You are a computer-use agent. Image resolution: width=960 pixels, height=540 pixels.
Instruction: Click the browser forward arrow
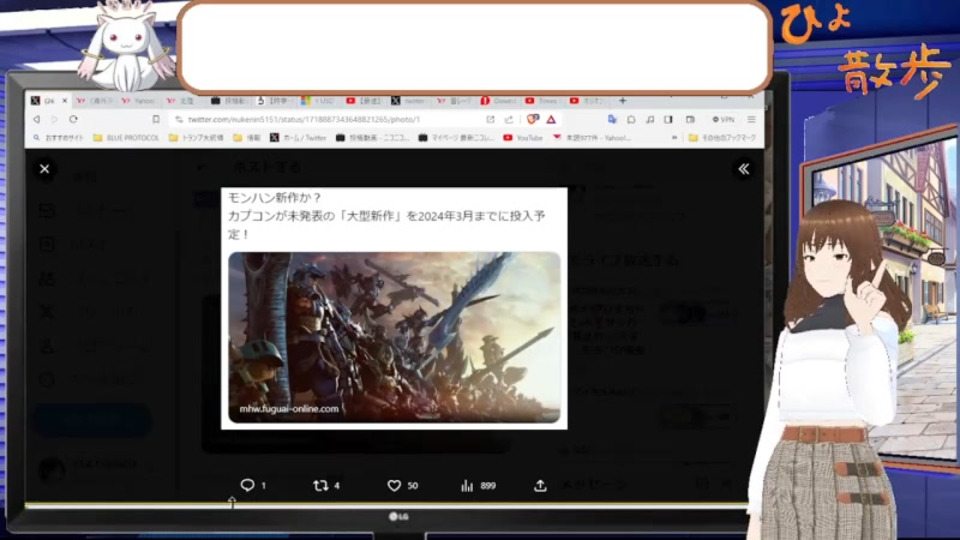[x=54, y=119]
